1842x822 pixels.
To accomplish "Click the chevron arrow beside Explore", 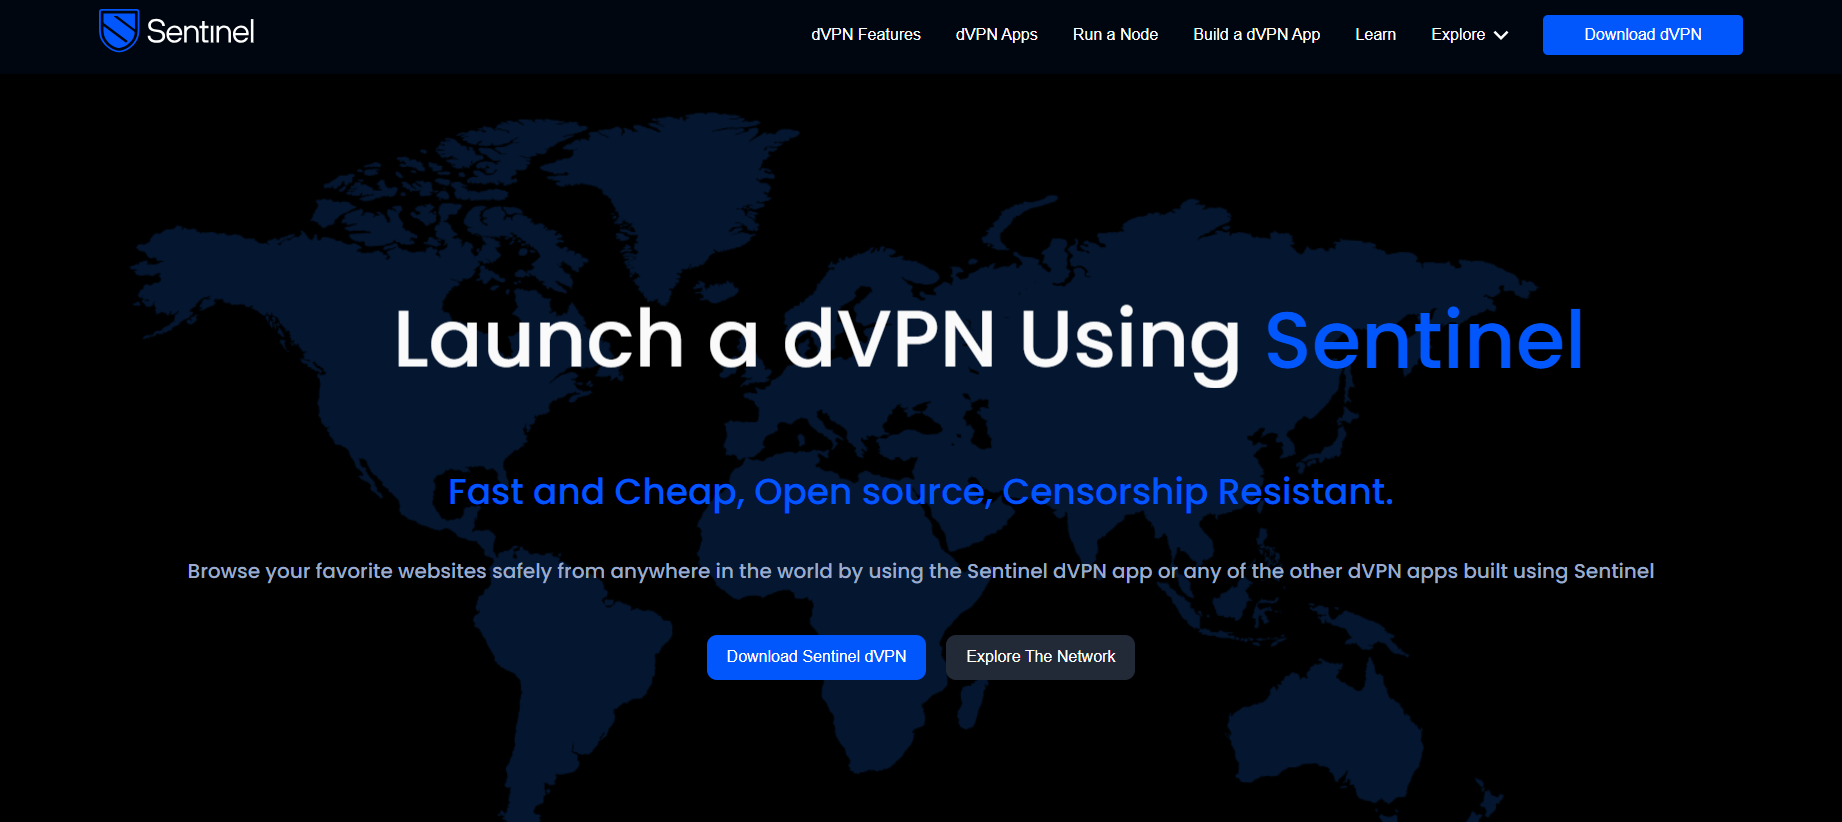I will (1501, 35).
